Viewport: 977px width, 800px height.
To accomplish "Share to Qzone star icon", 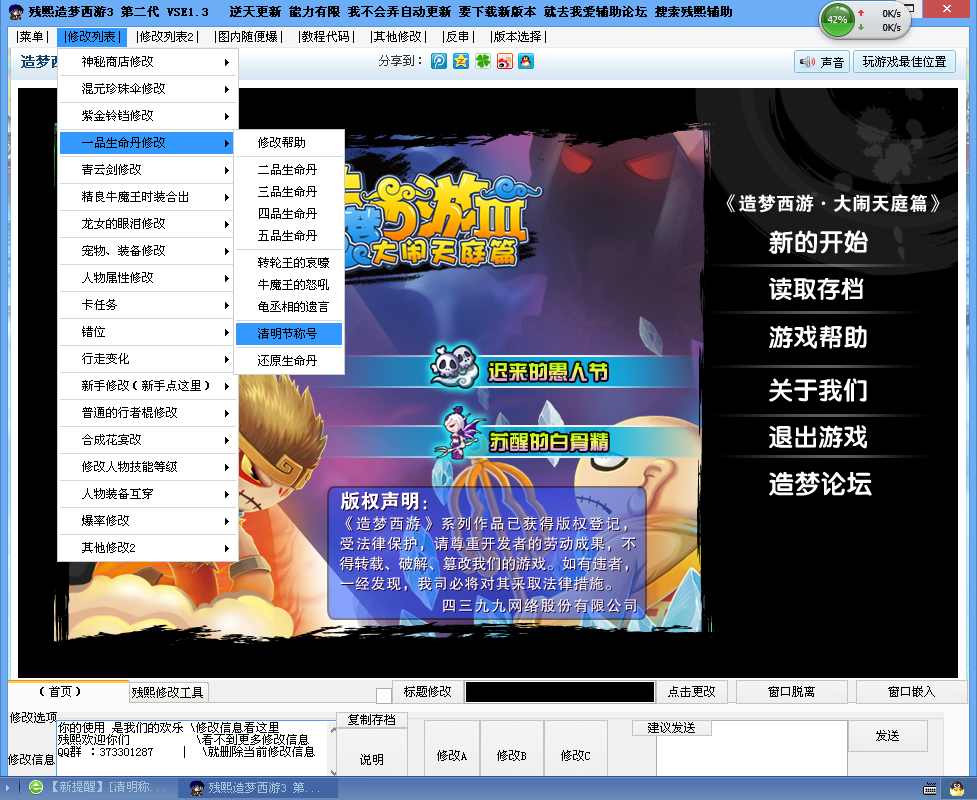I will [460, 61].
